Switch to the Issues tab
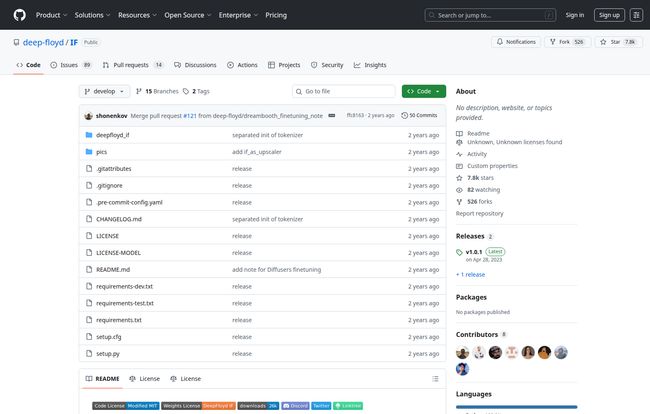Viewport: 650px width, 414px height. click(70, 65)
